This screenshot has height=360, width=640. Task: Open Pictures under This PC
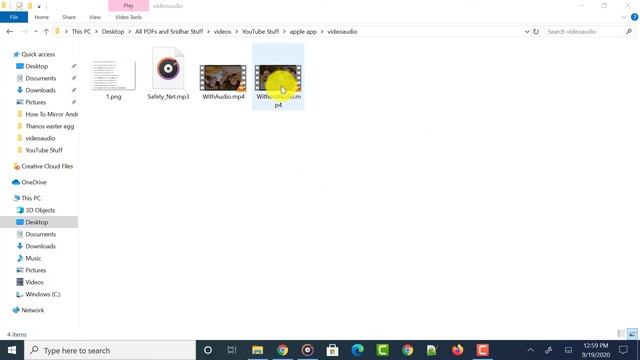(x=36, y=270)
